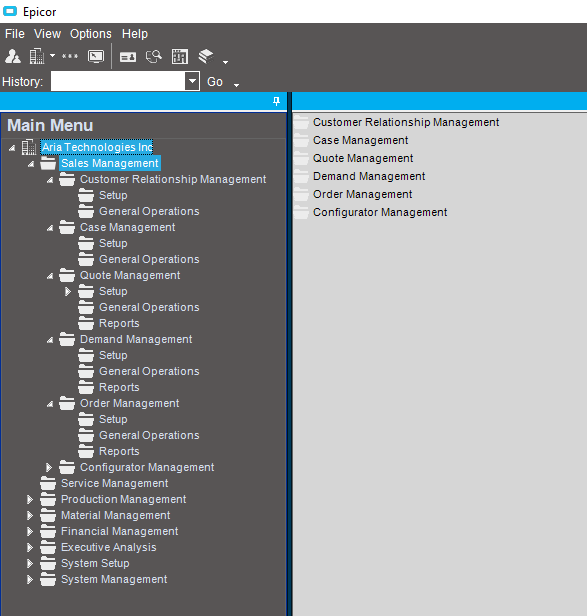Collapse the Sales Management tree node
Viewport: 587px width, 616px height.
click(x=31, y=164)
